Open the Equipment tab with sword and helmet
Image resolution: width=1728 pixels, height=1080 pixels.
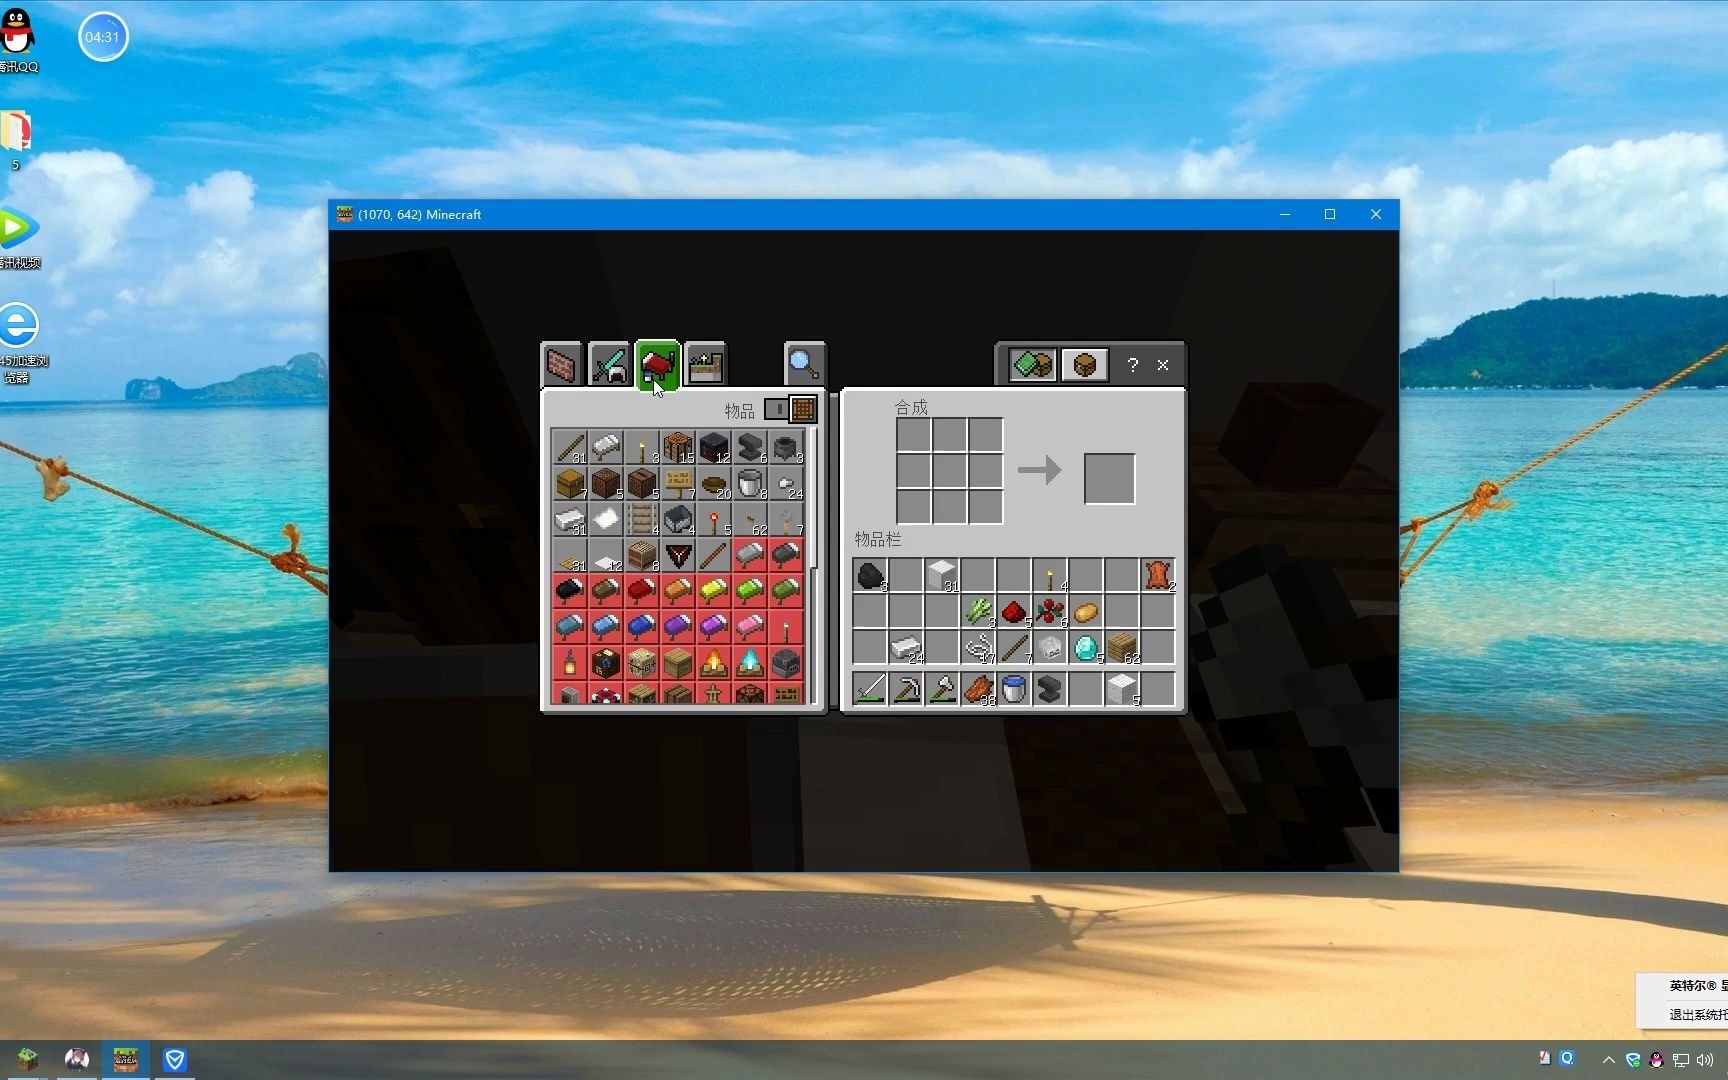tap(609, 365)
